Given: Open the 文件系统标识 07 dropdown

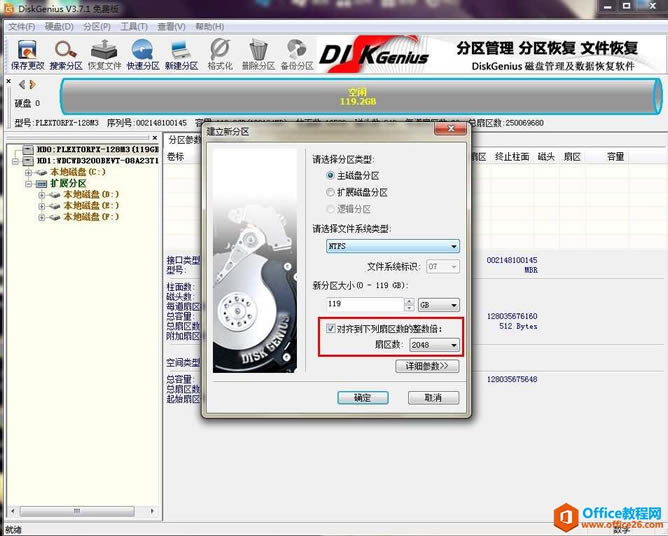Looking at the screenshot, I should [x=443, y=267].
